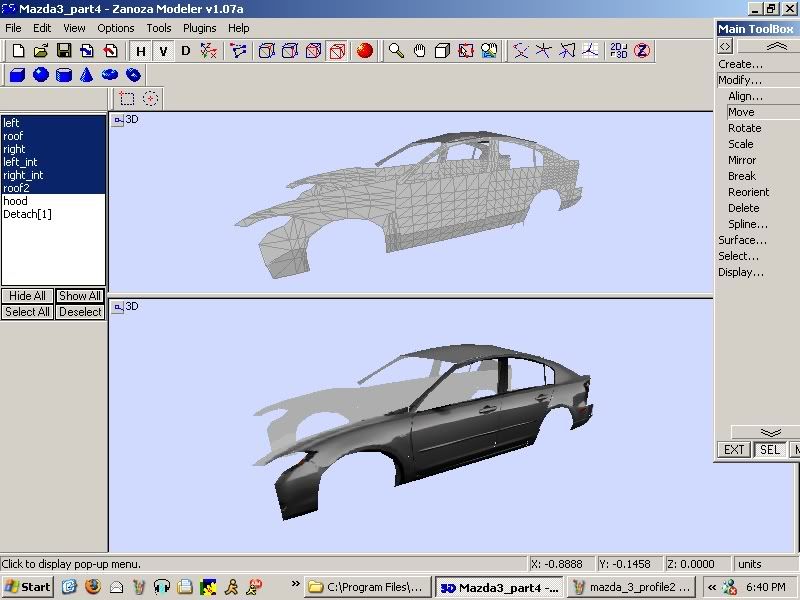This screenshot has height=600, width=800.
Task: Toggle the V mode button
Action: pos(163,51)
